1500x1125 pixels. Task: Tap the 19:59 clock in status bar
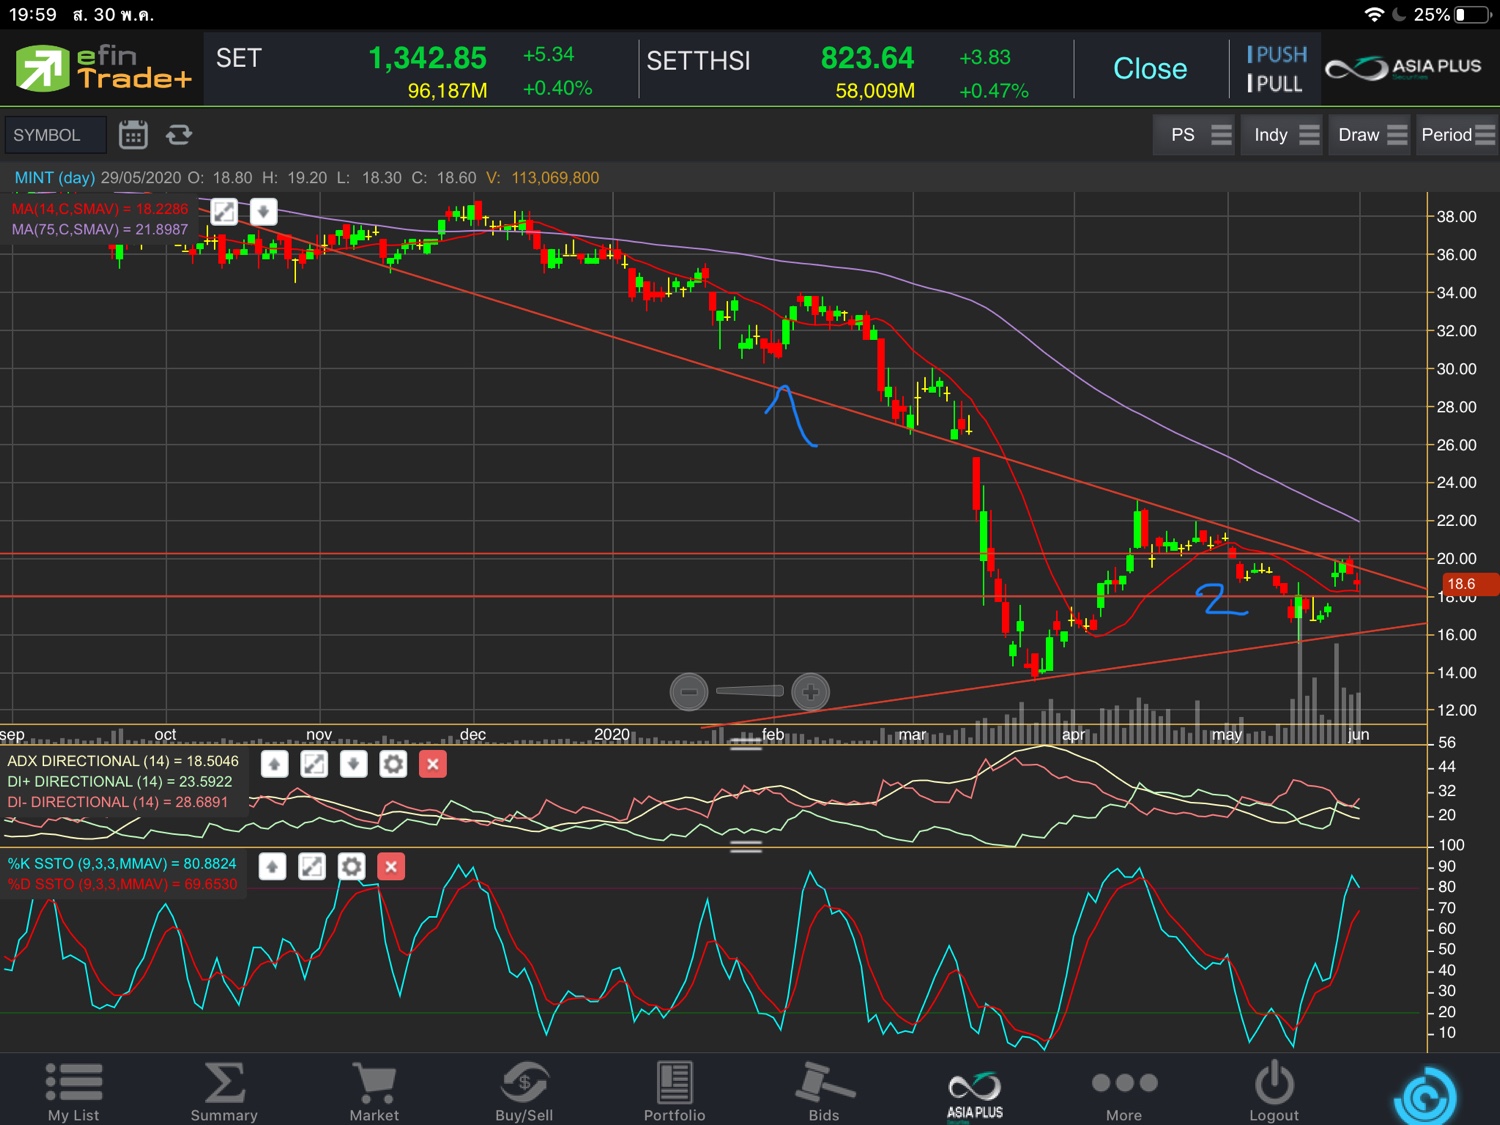pos(32,14)
